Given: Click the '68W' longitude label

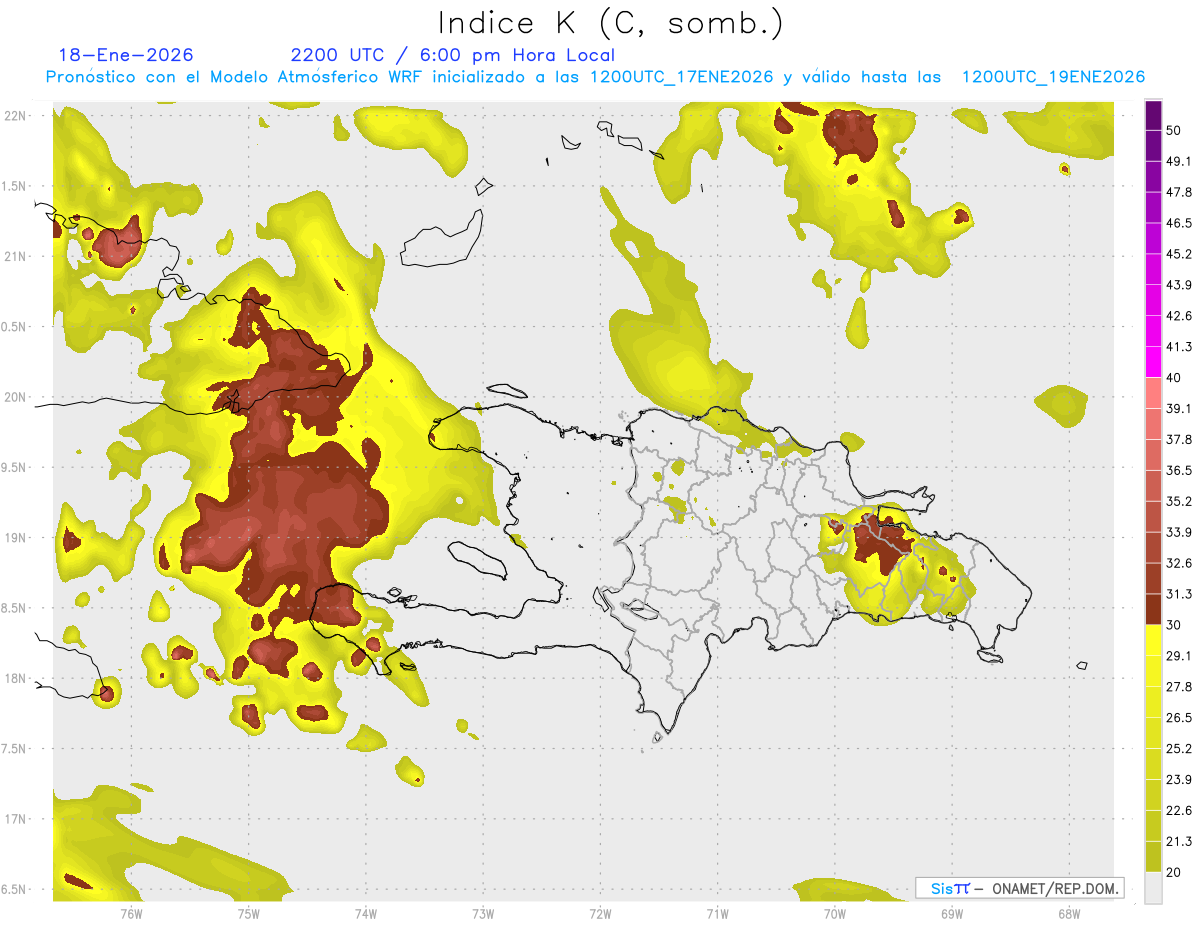Looking at the screenshot, I should pos(1069,913).
